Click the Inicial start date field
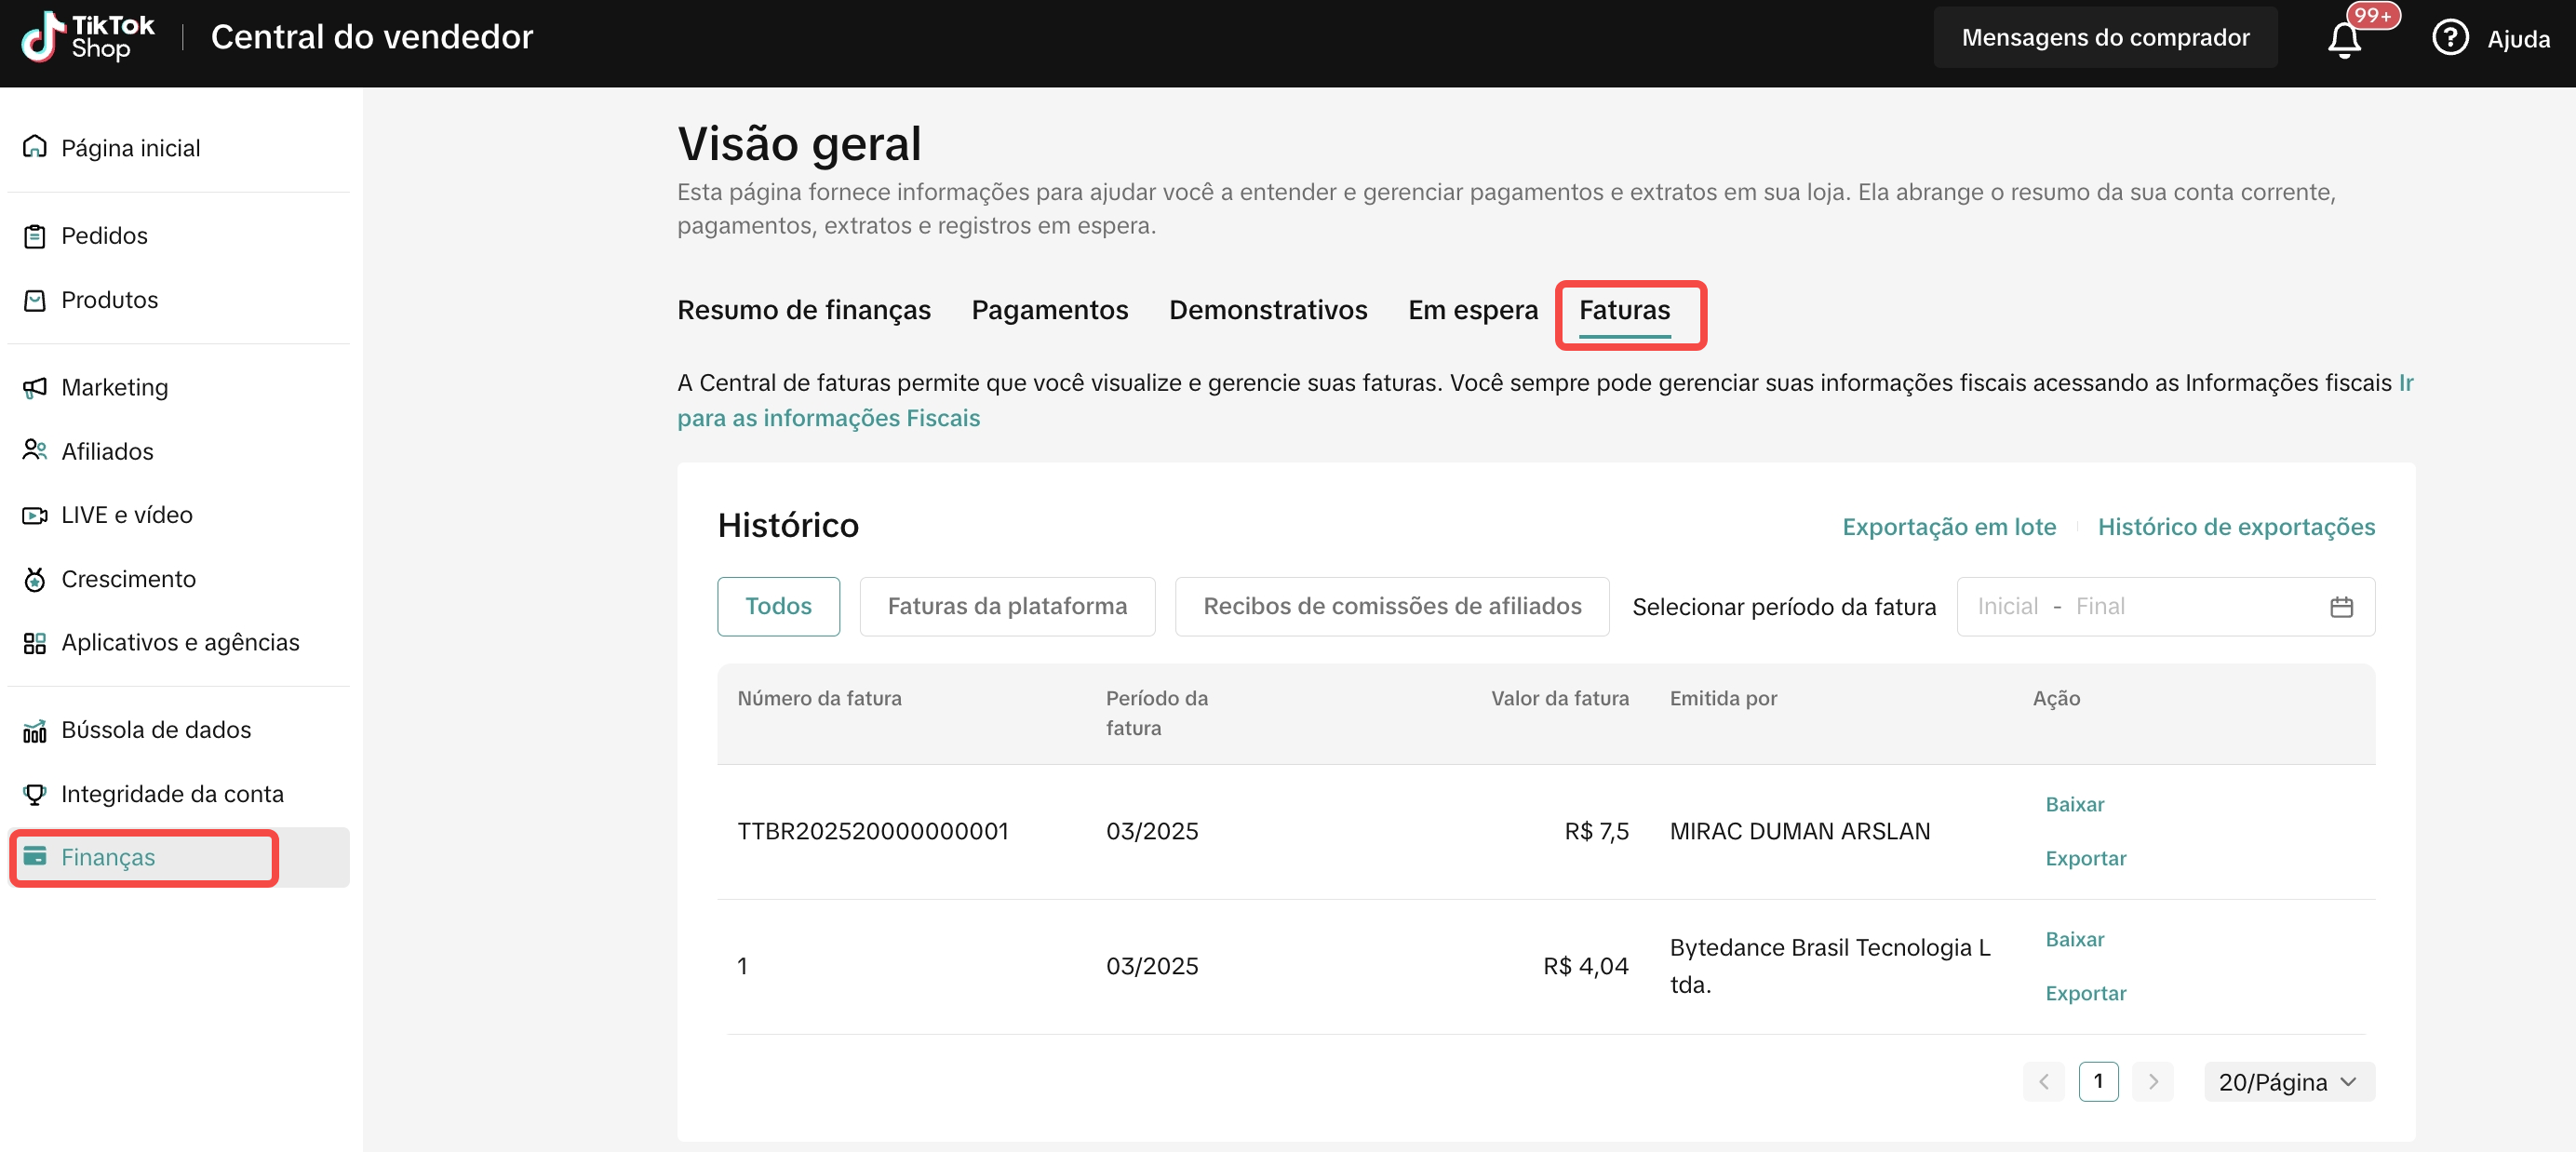This screenshot has height=1152, width=2576. (2007, 607)
